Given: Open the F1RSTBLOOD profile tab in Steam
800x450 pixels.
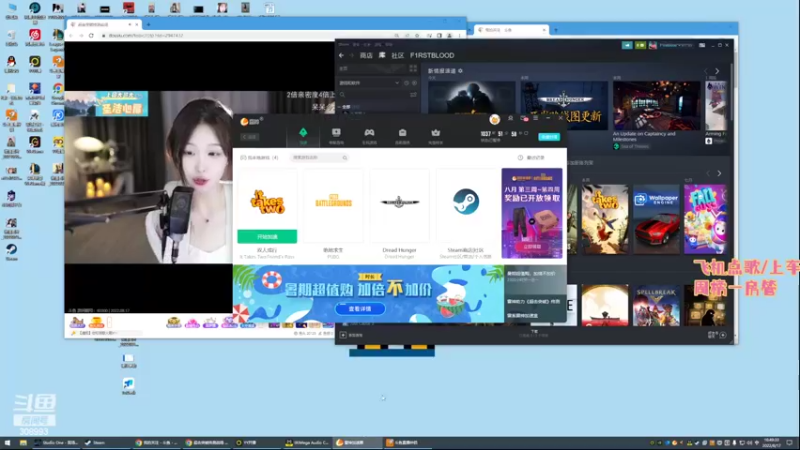Looking at the screenshot, I should [432, 55].
